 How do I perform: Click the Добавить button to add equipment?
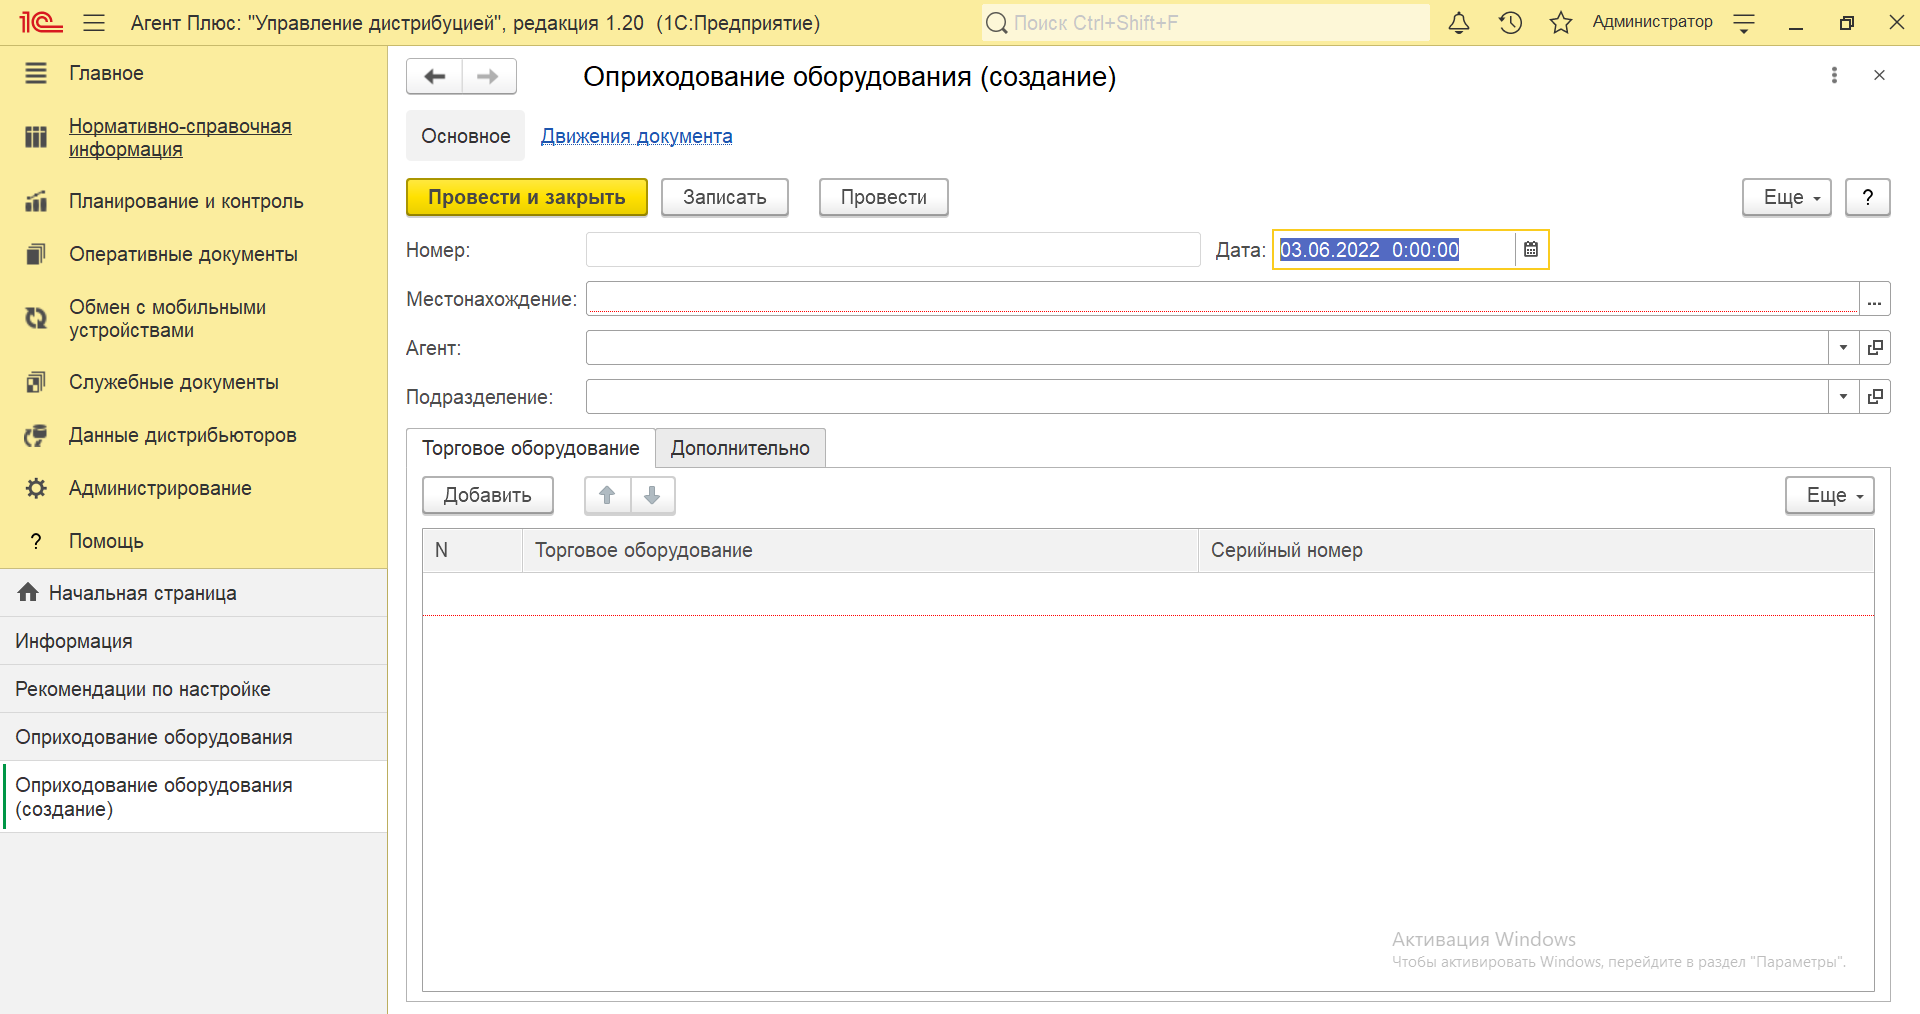pos(487,495)
